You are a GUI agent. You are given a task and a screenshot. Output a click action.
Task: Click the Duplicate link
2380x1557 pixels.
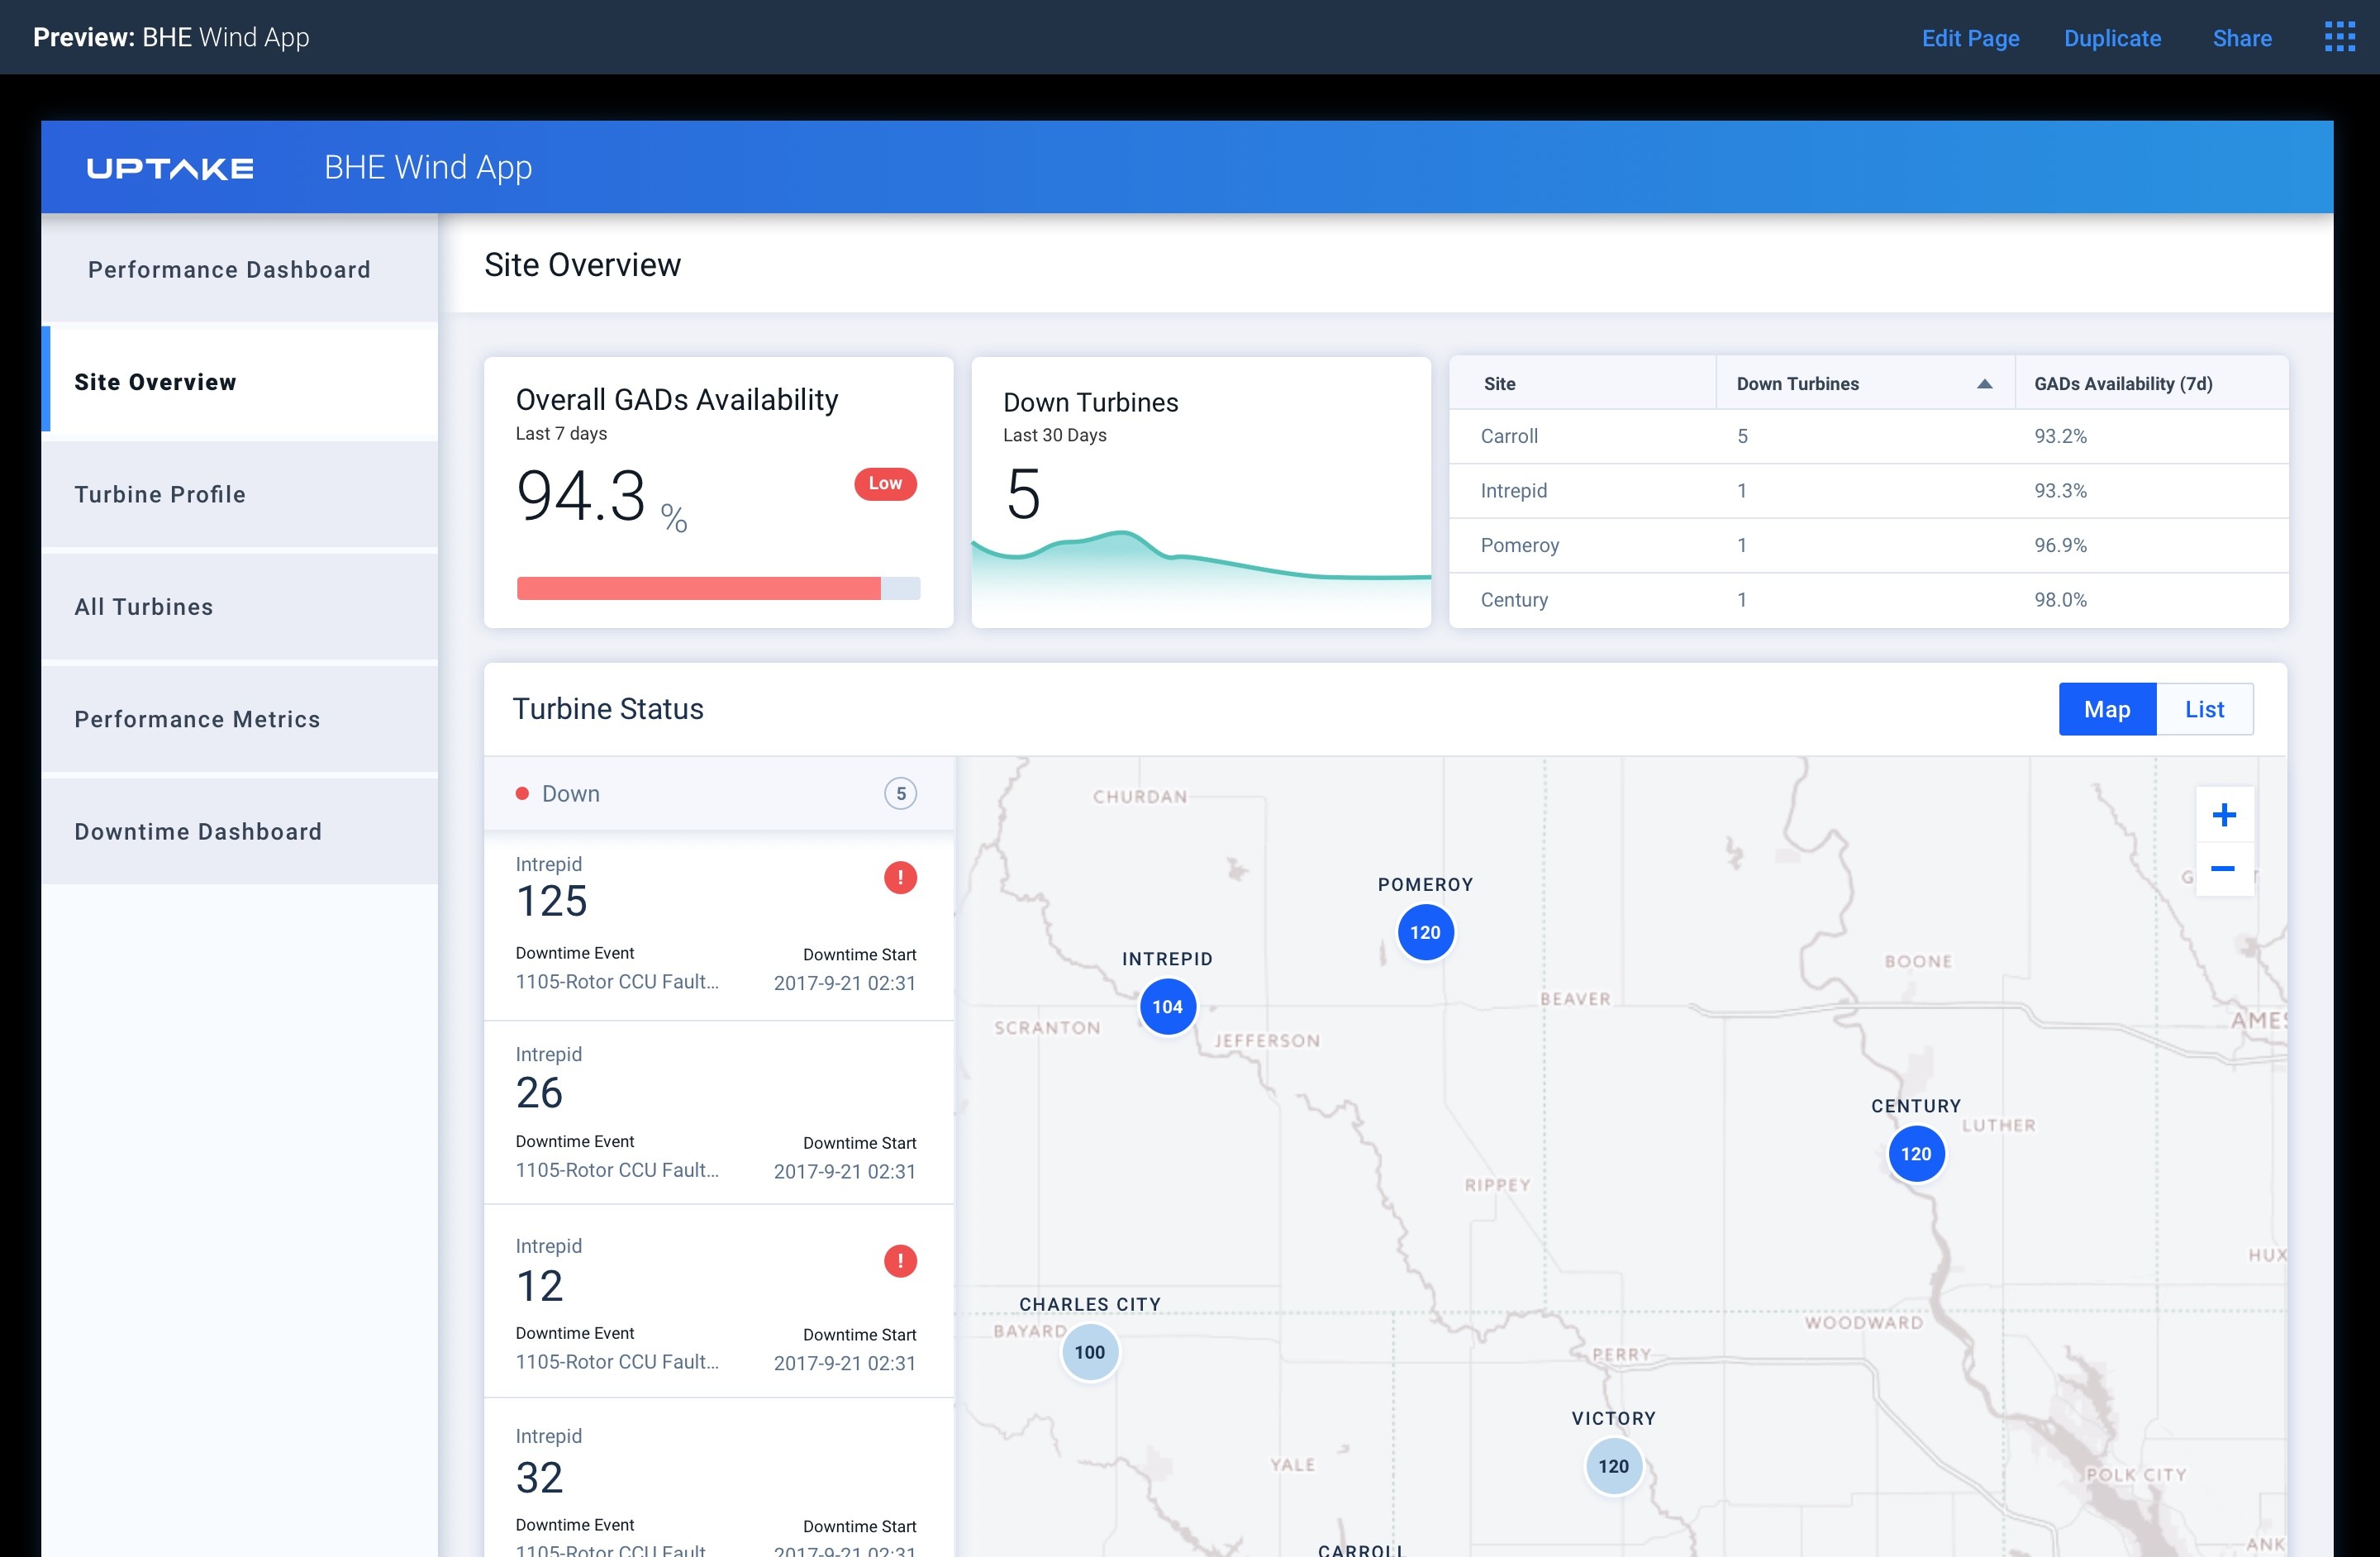[2112, 38]
